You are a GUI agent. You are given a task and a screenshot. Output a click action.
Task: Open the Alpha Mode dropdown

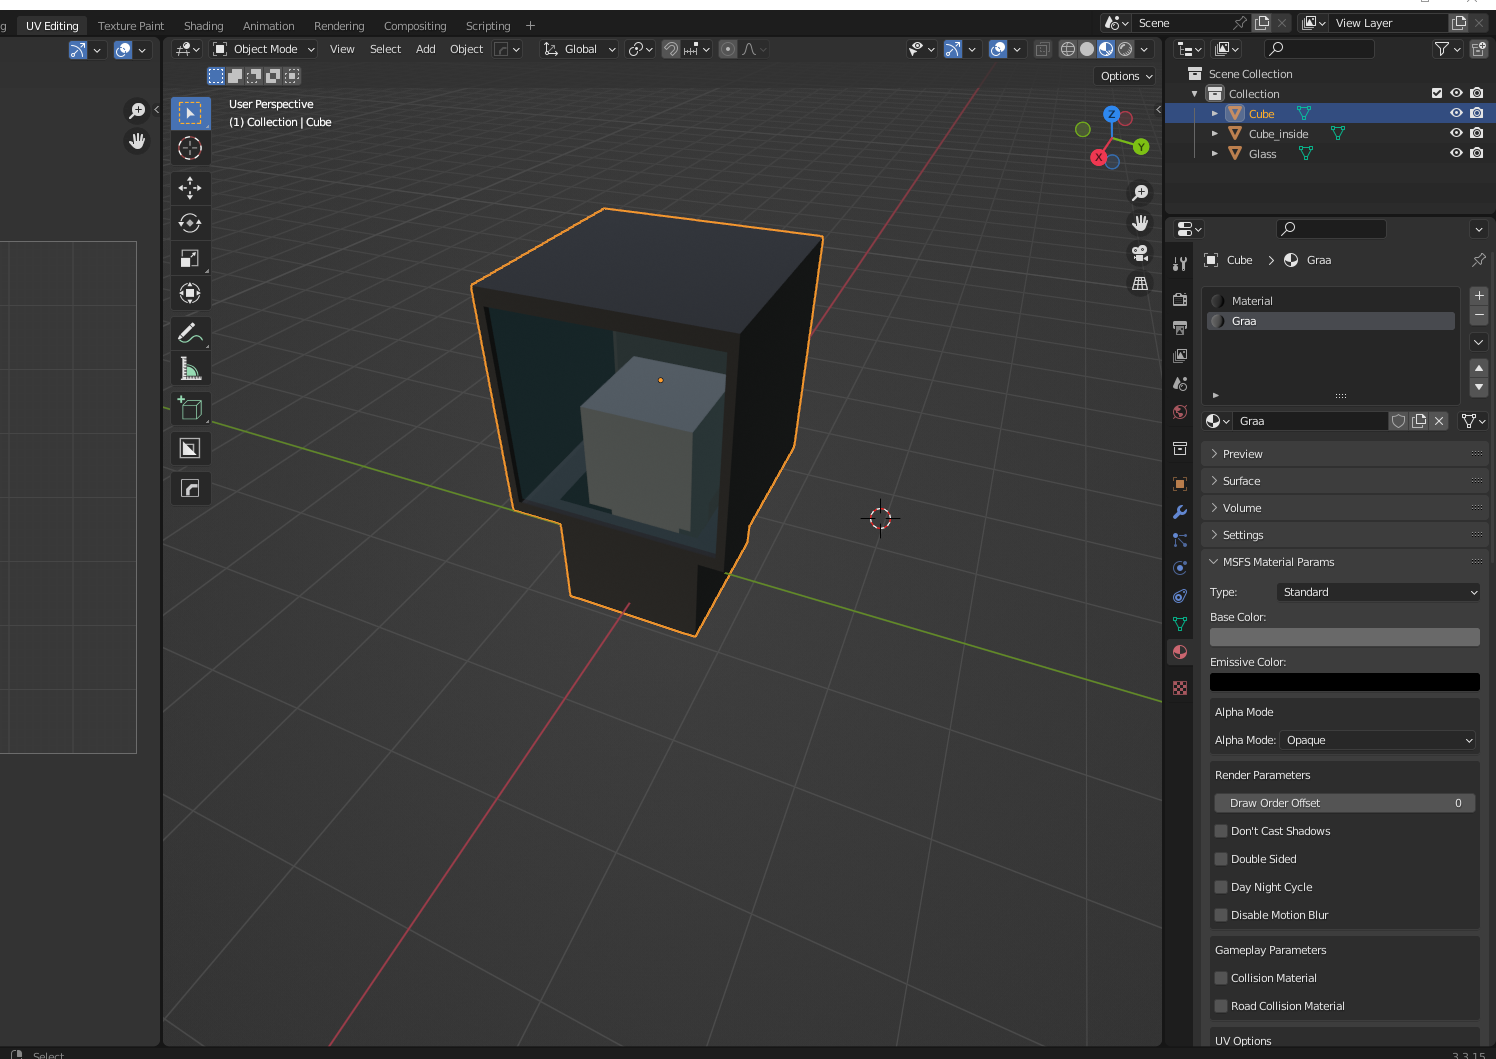click(x=1378, y=740)
